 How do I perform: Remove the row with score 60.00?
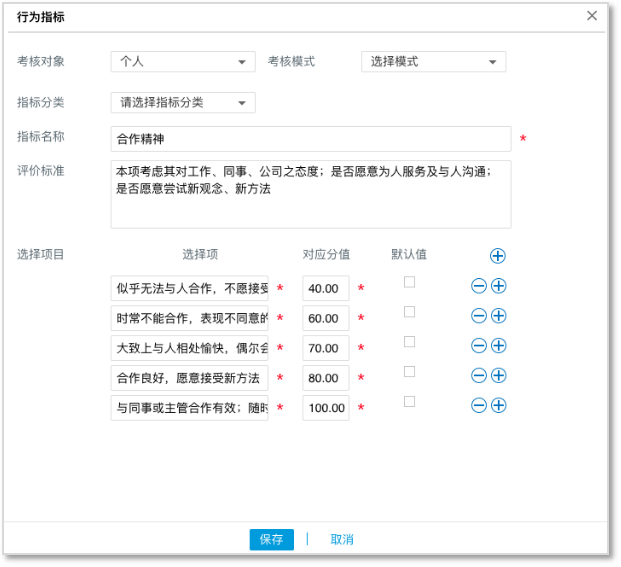[479, 316]
